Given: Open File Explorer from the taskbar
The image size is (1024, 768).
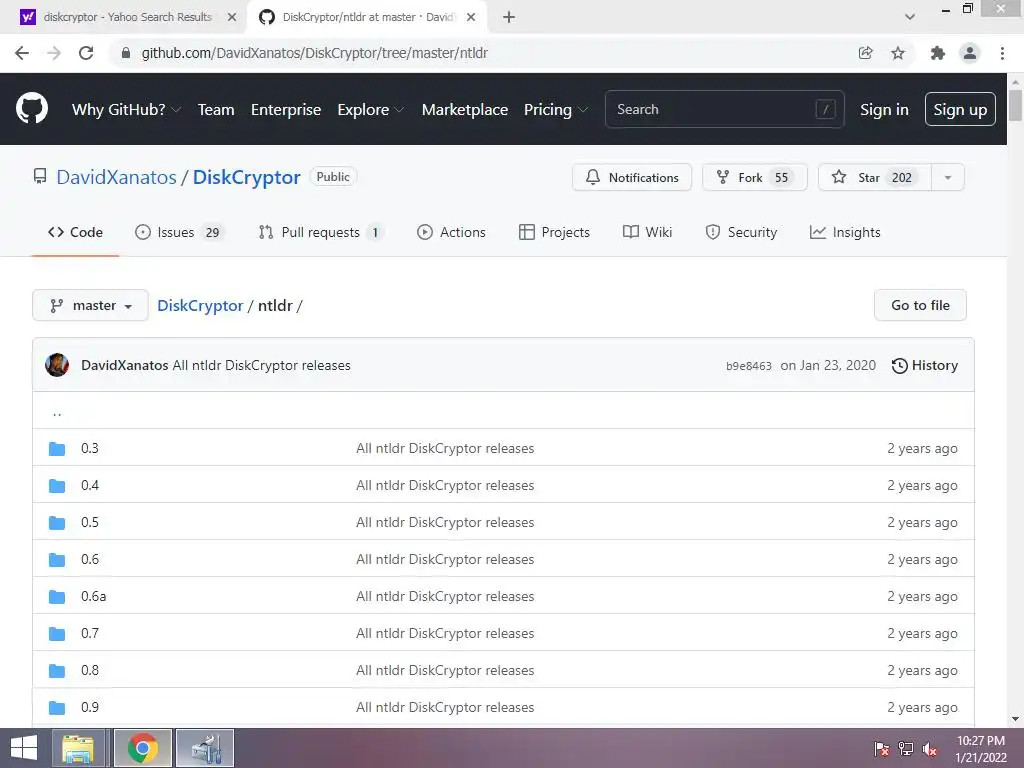Looking at the screenshot, I should tap(78, 748).
